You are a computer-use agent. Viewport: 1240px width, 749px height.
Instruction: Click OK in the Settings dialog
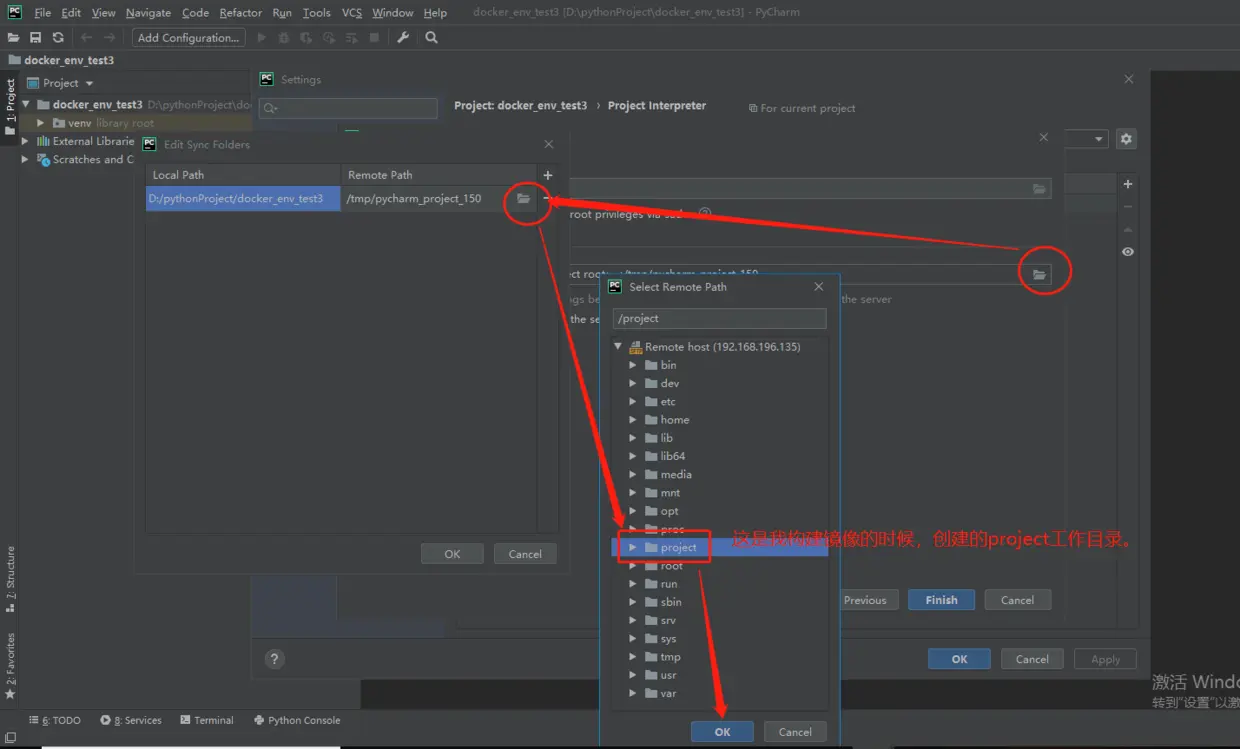point(959,659)
